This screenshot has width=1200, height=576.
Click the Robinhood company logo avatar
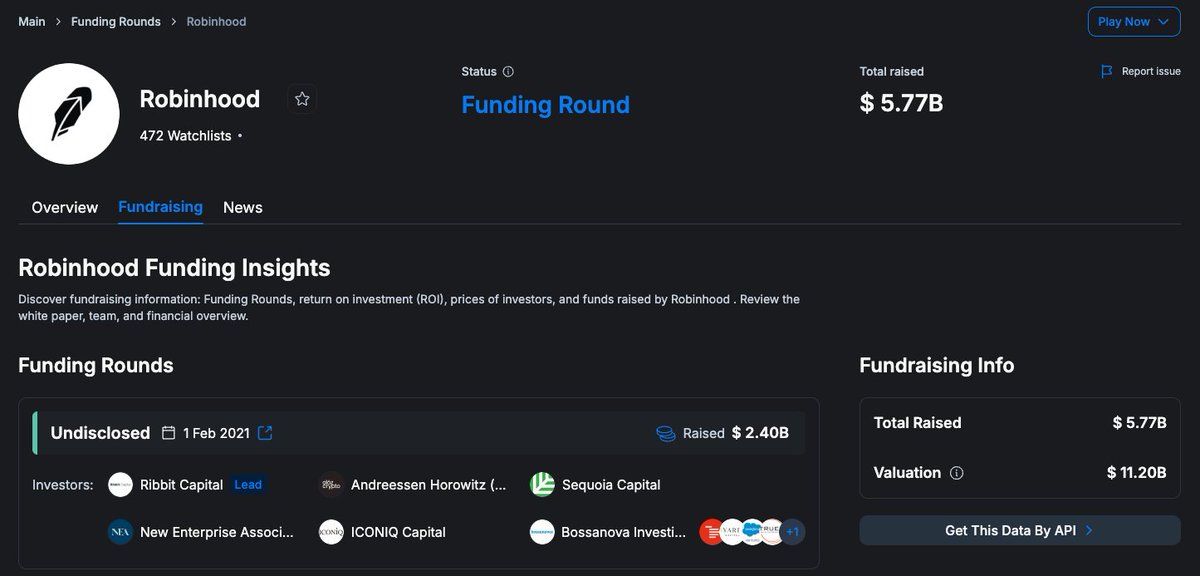68,112
